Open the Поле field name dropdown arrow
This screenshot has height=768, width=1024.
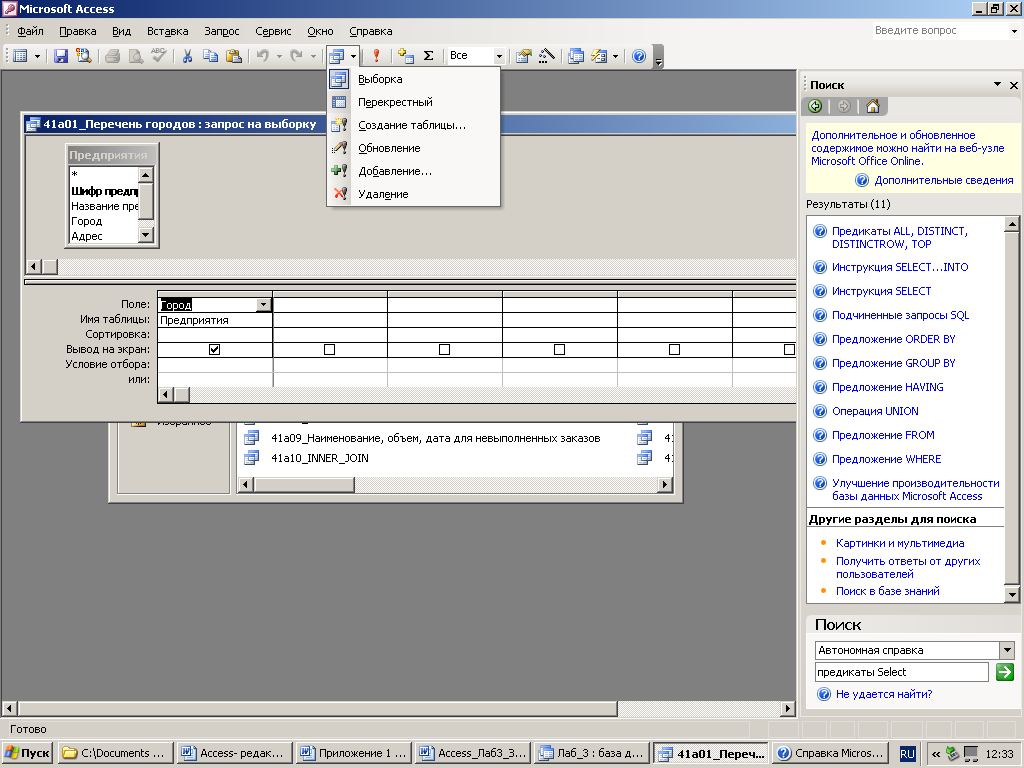point(263,304)
